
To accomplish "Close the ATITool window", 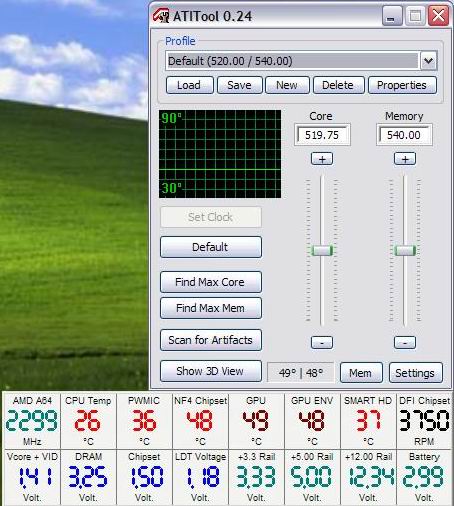I will pyautogui.click(x=438, y=16).
